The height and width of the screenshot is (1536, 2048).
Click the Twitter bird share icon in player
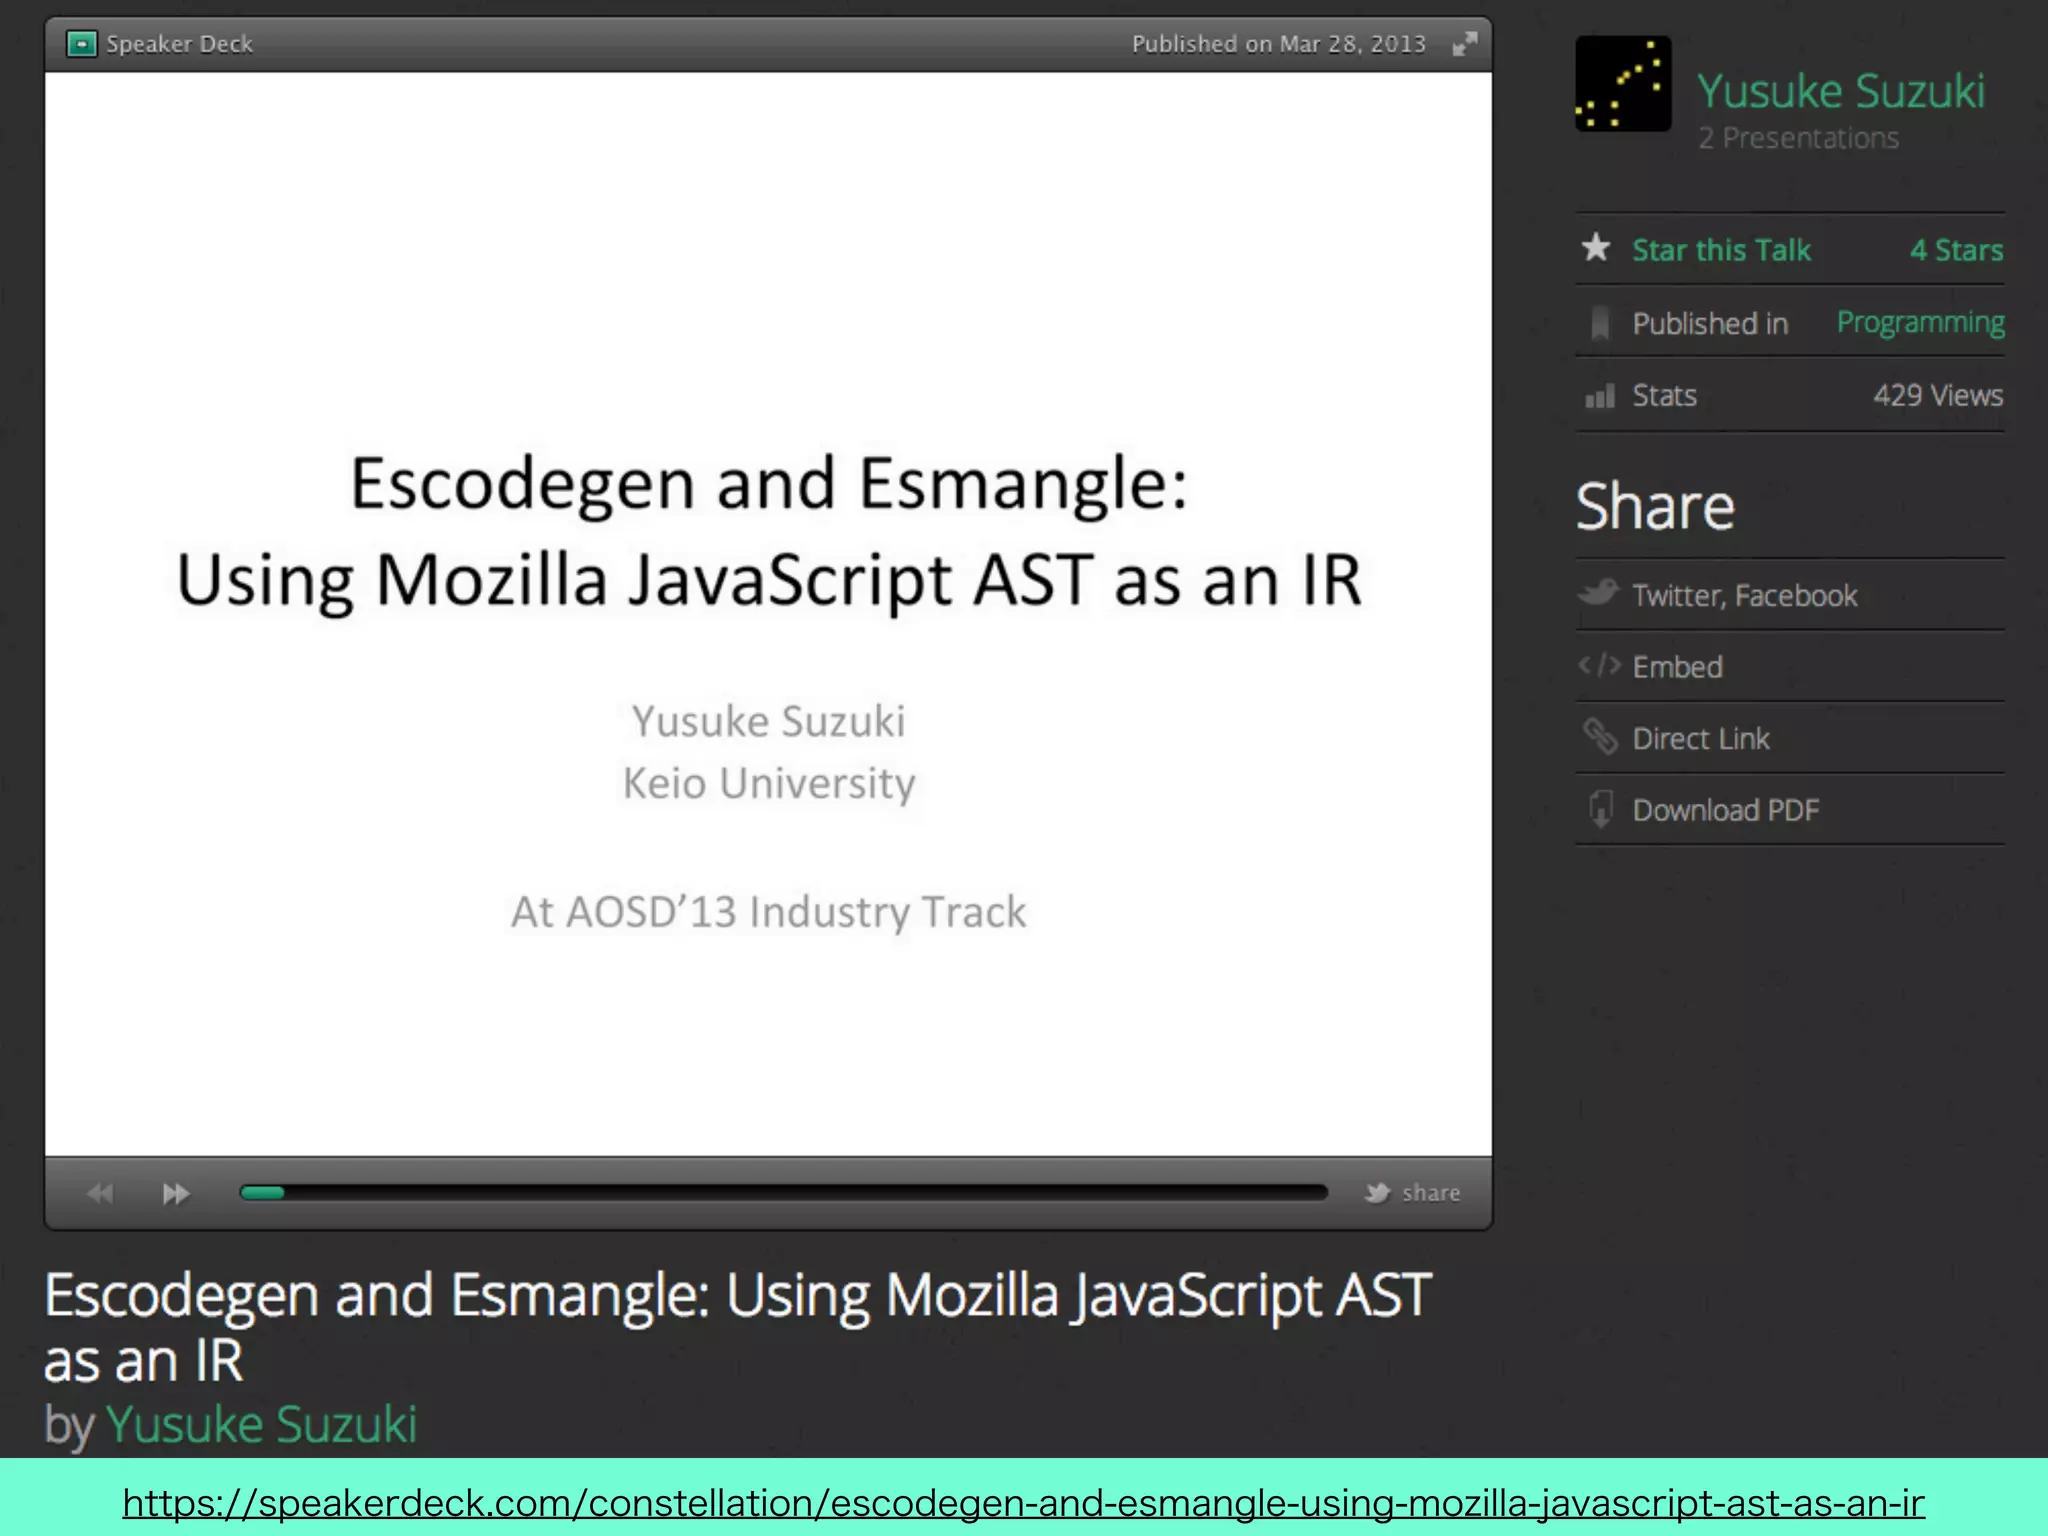coord(1378,1192)
